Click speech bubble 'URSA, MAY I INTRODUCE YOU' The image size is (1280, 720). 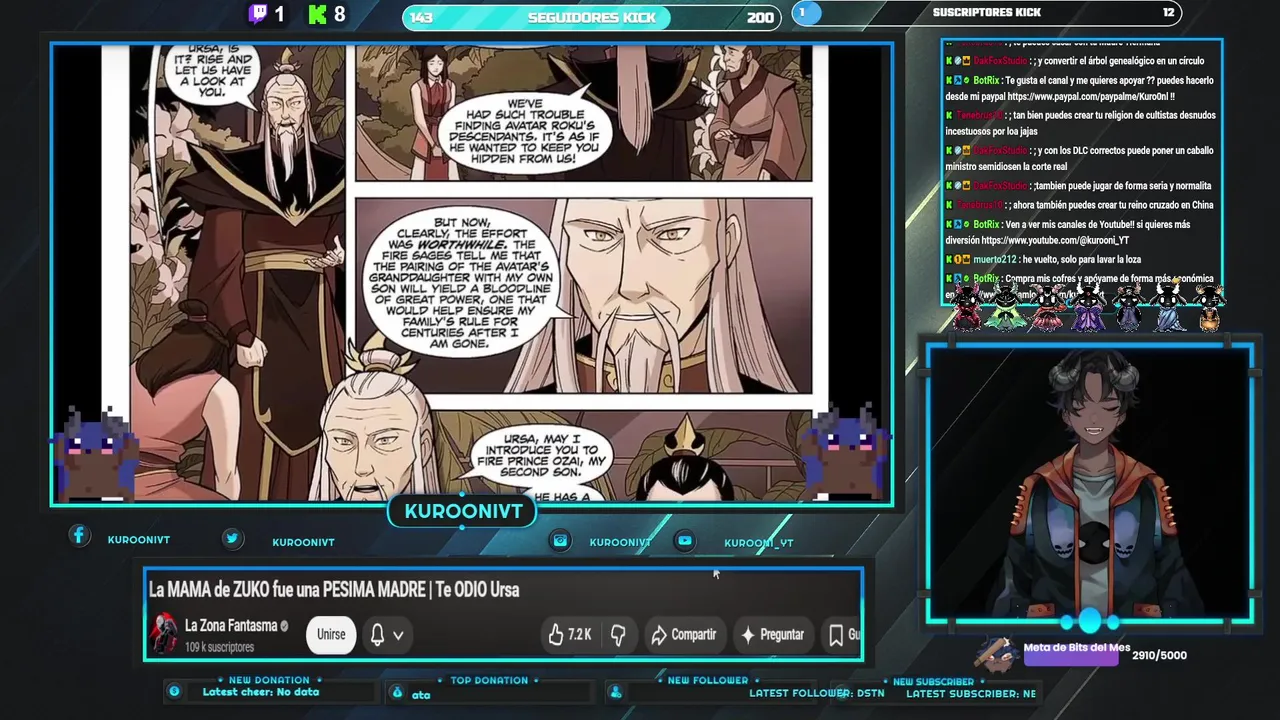[x=540, y=454]
